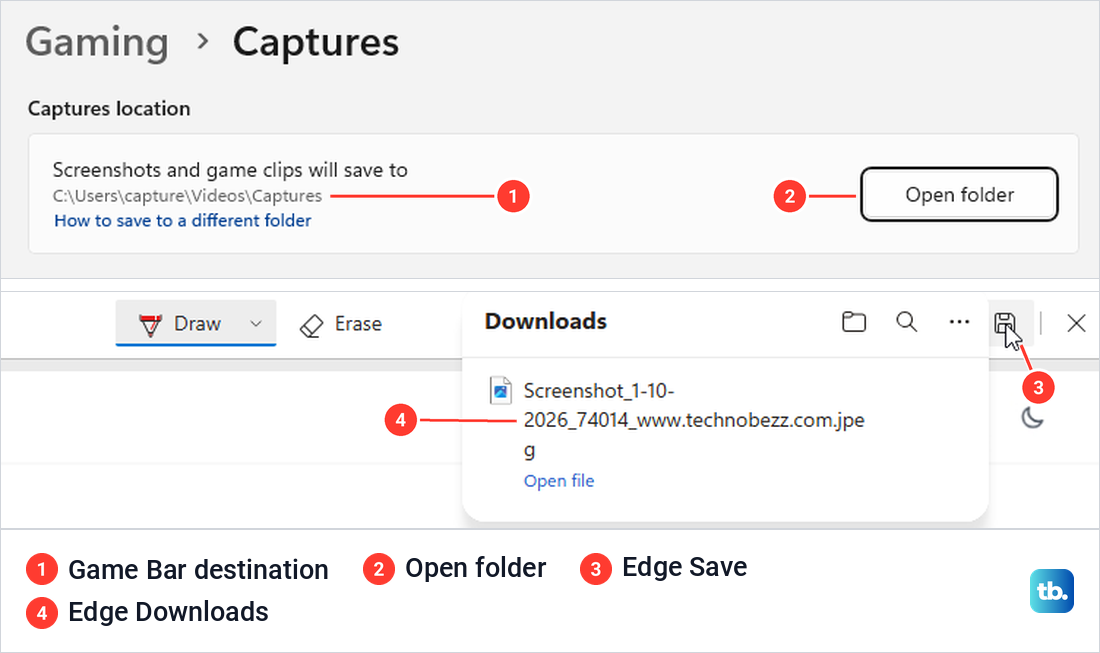Viewport: 1100px width, 653px height.
Task: Click the Open folder button
Action: [959, 194]
